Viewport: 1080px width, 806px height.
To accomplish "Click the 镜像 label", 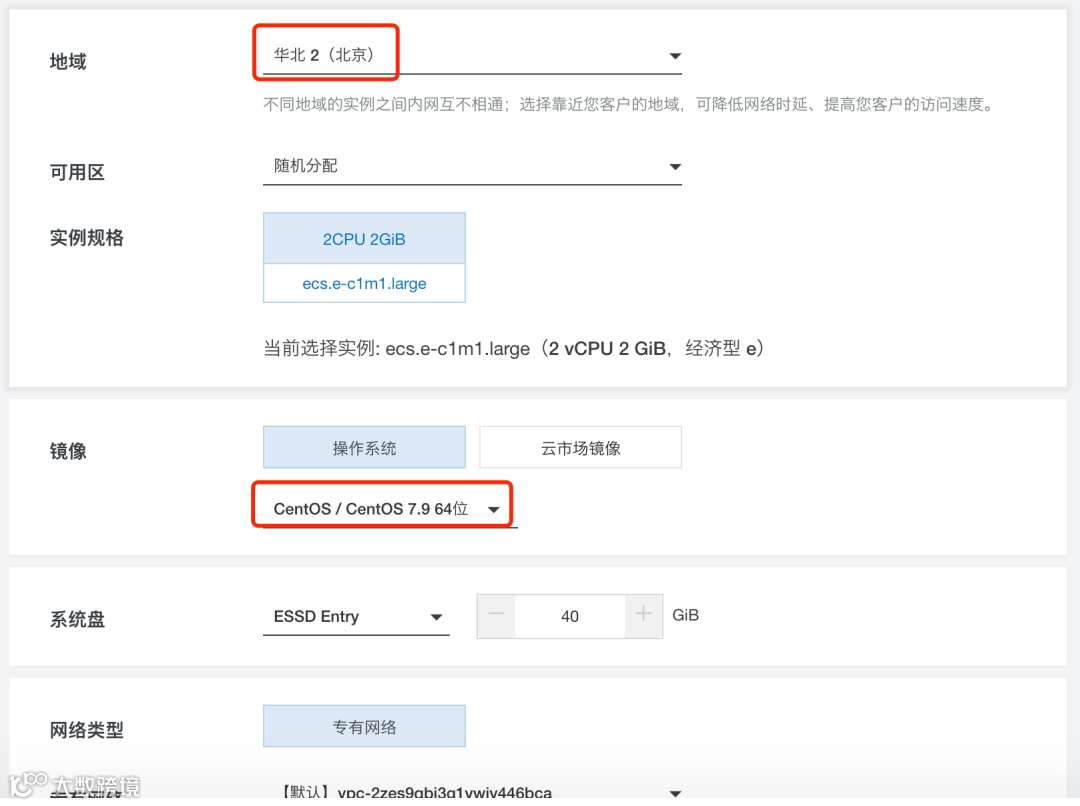I will tap(68, 451).
